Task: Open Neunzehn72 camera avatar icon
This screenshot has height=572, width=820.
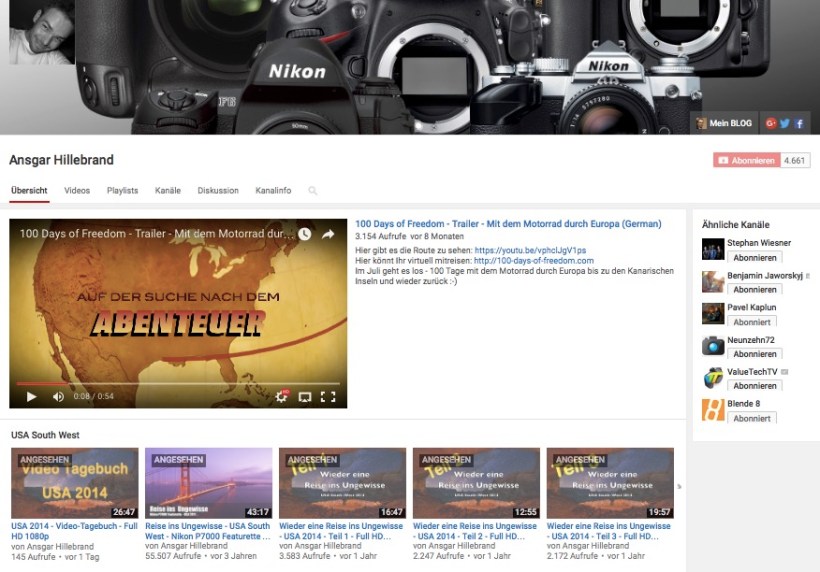Action: point(713,346)
